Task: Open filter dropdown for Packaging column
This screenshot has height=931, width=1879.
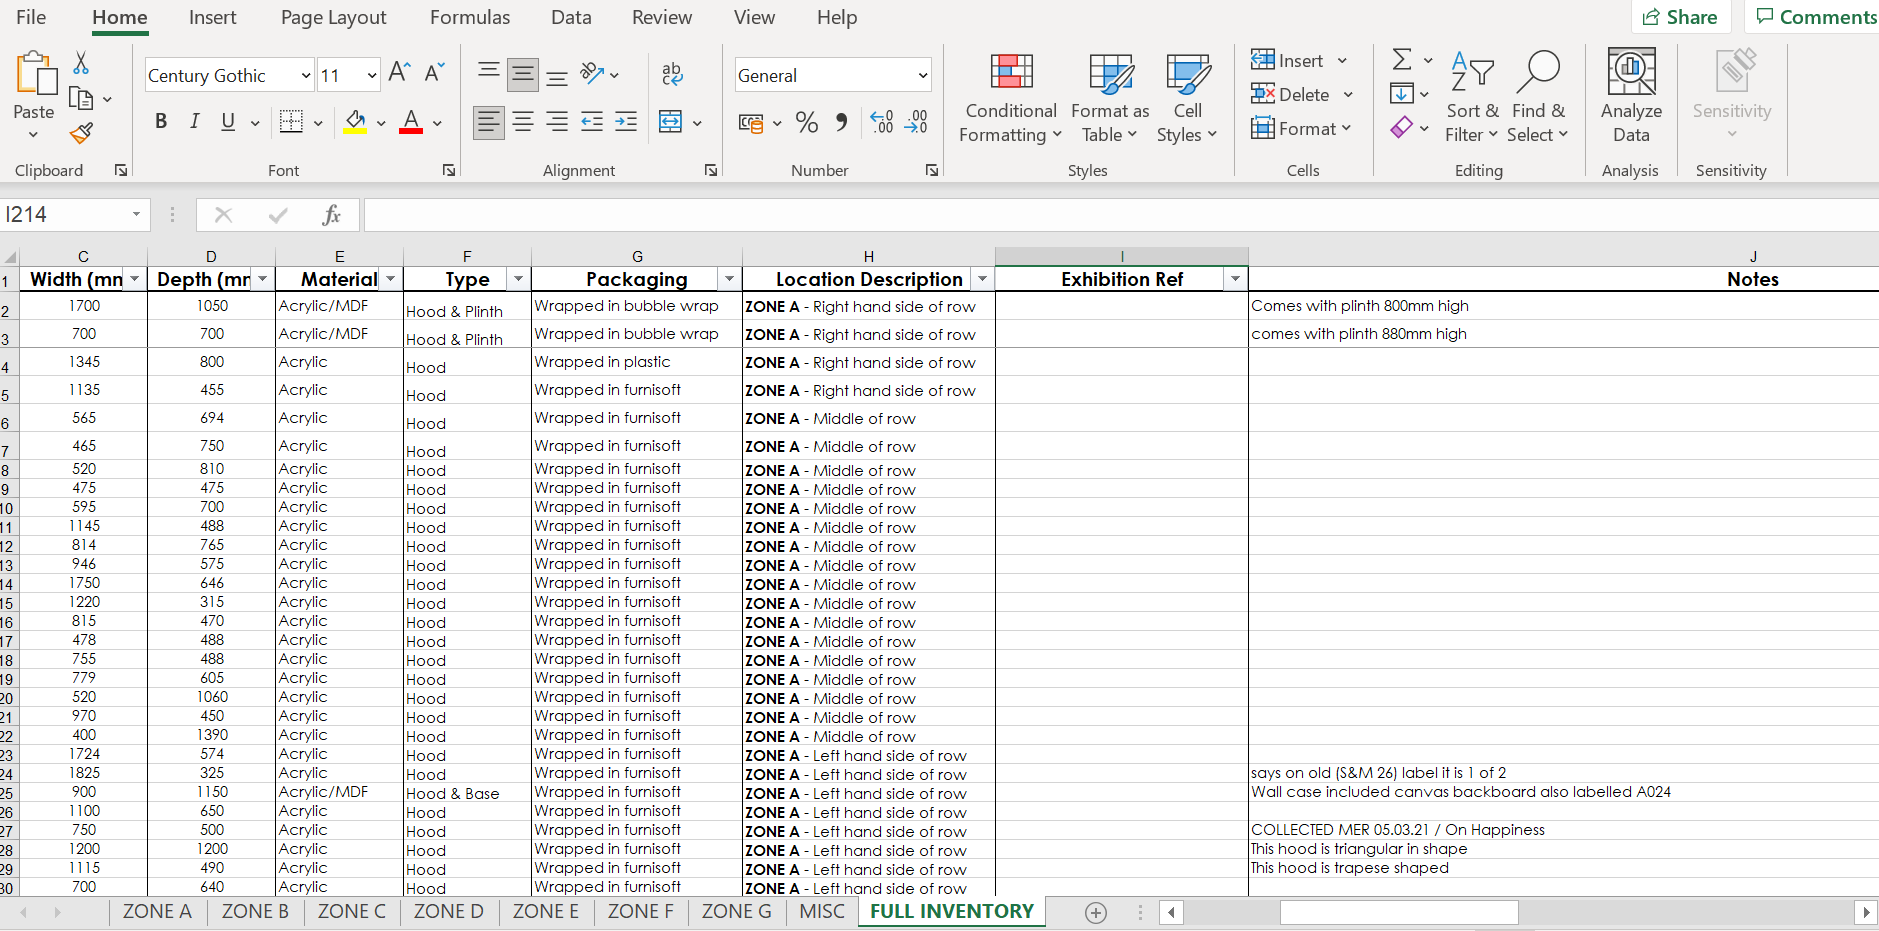Action: coord(729,279)
